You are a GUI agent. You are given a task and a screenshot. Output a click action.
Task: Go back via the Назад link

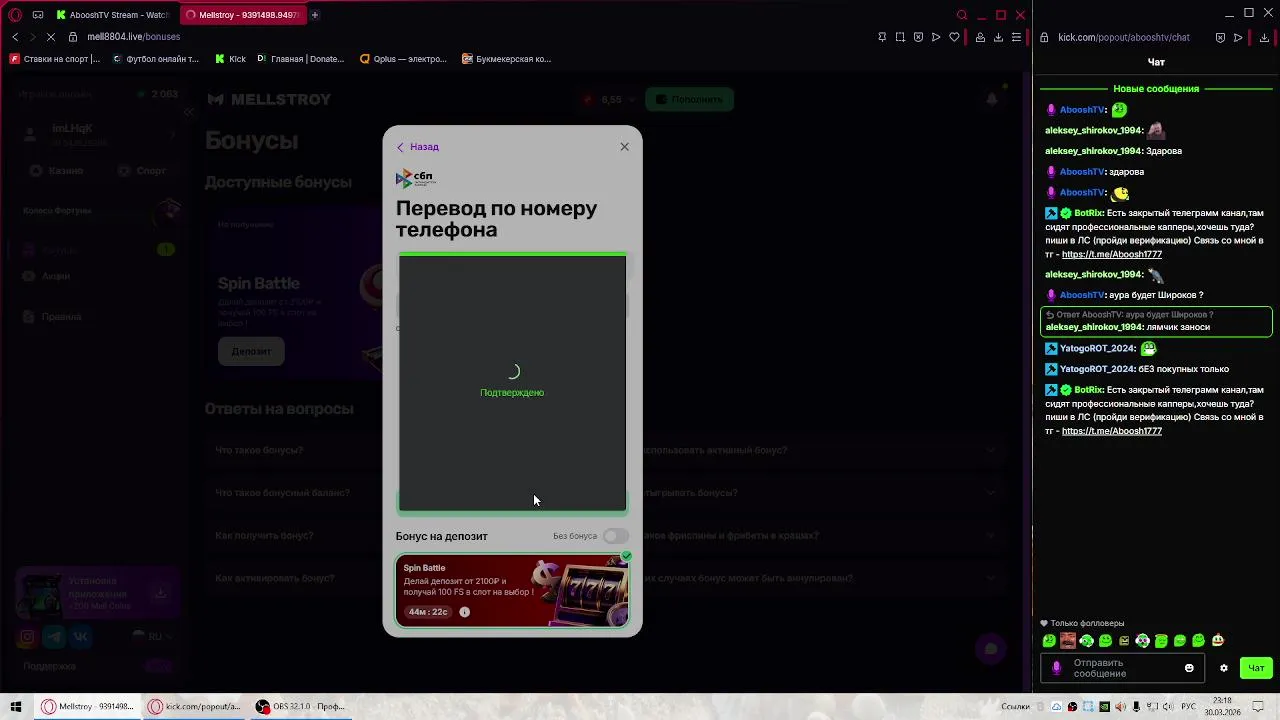[418, 147]
